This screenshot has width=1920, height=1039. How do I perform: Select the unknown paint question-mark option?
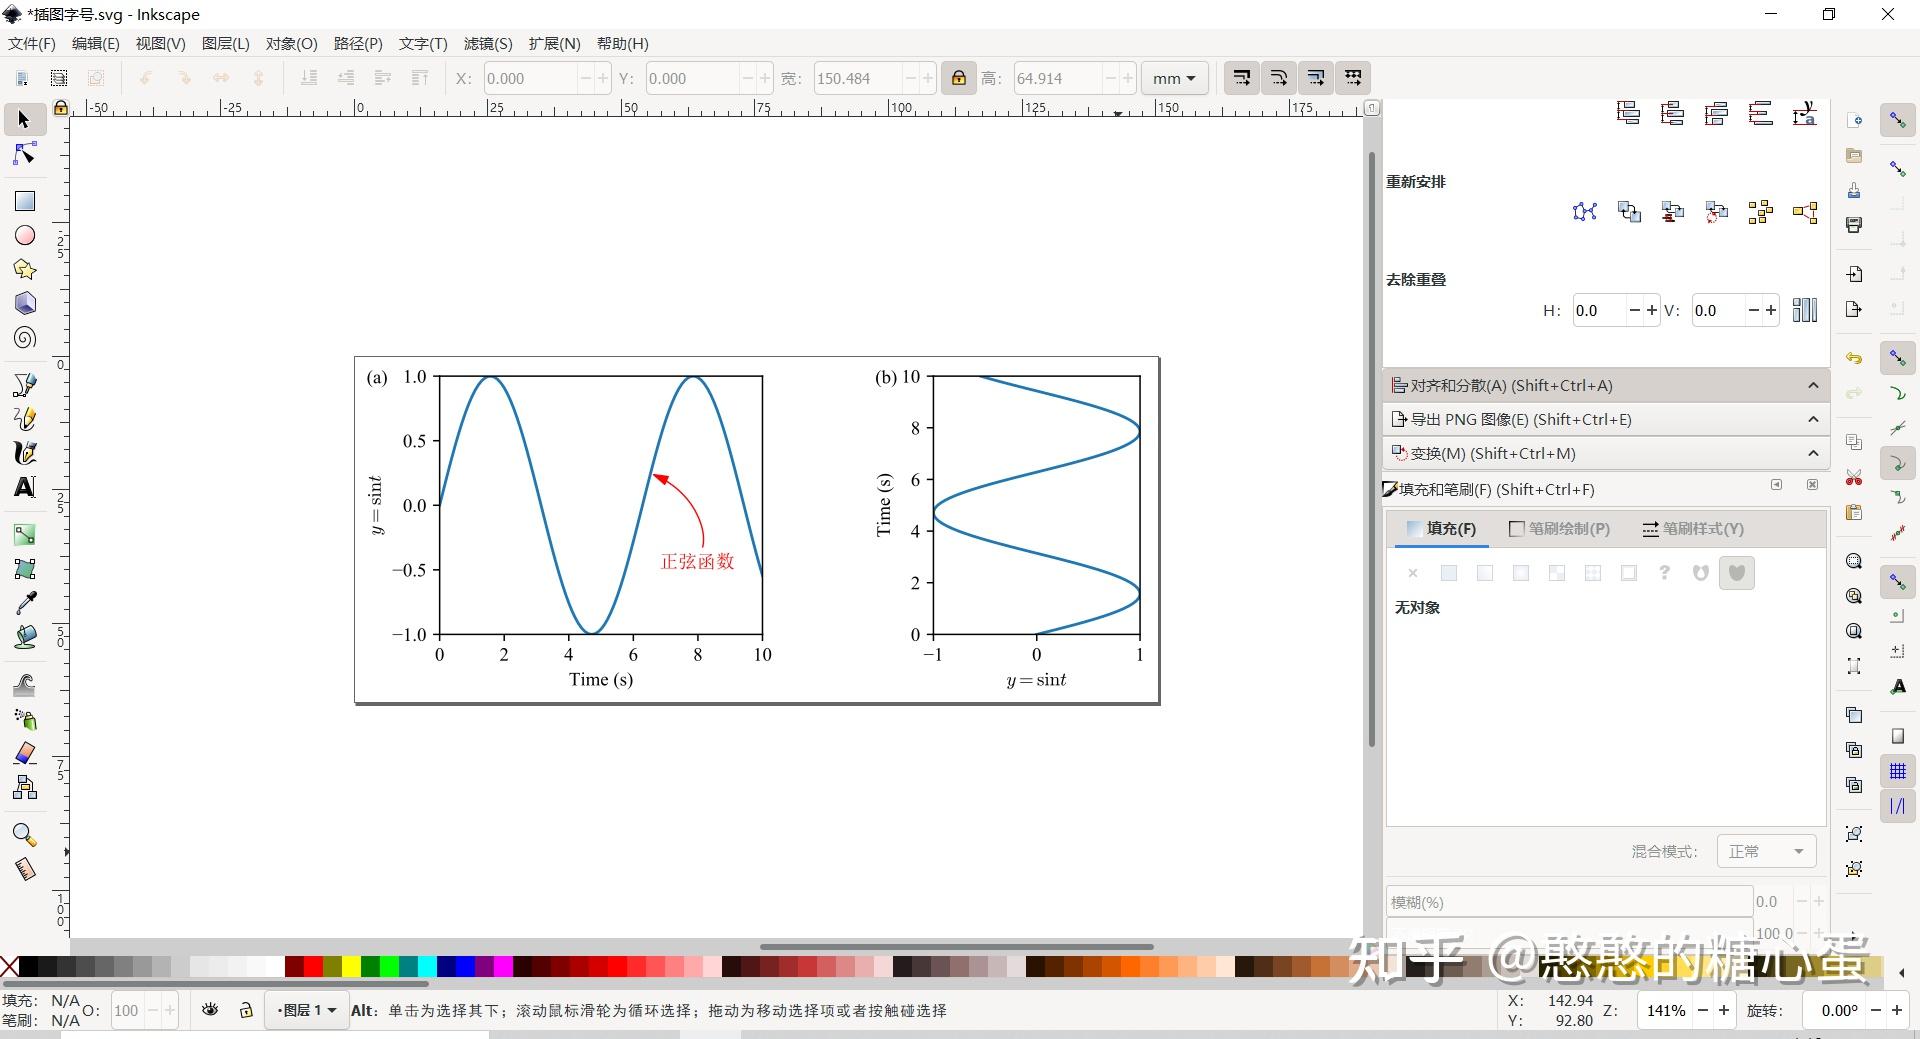(1663, 573)
